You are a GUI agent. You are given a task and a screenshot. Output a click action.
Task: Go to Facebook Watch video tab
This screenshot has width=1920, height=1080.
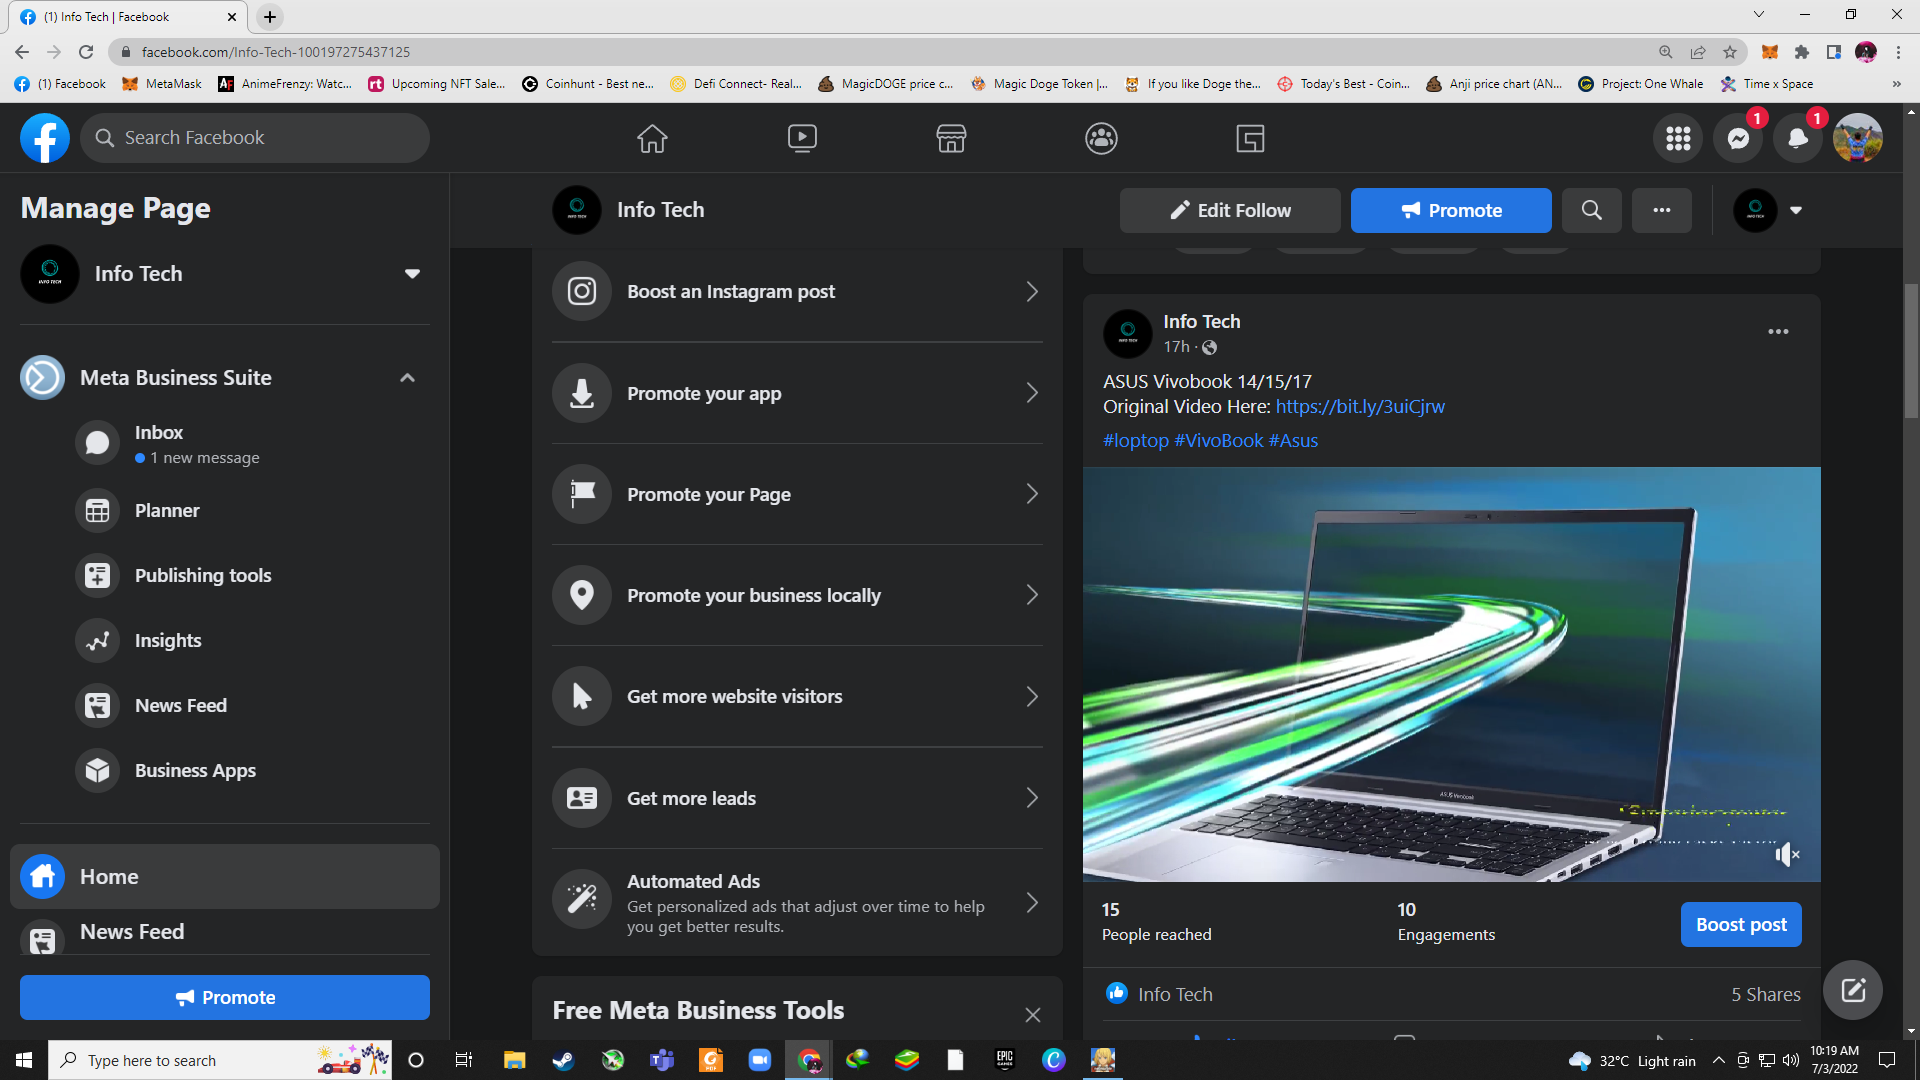(802, 138)
